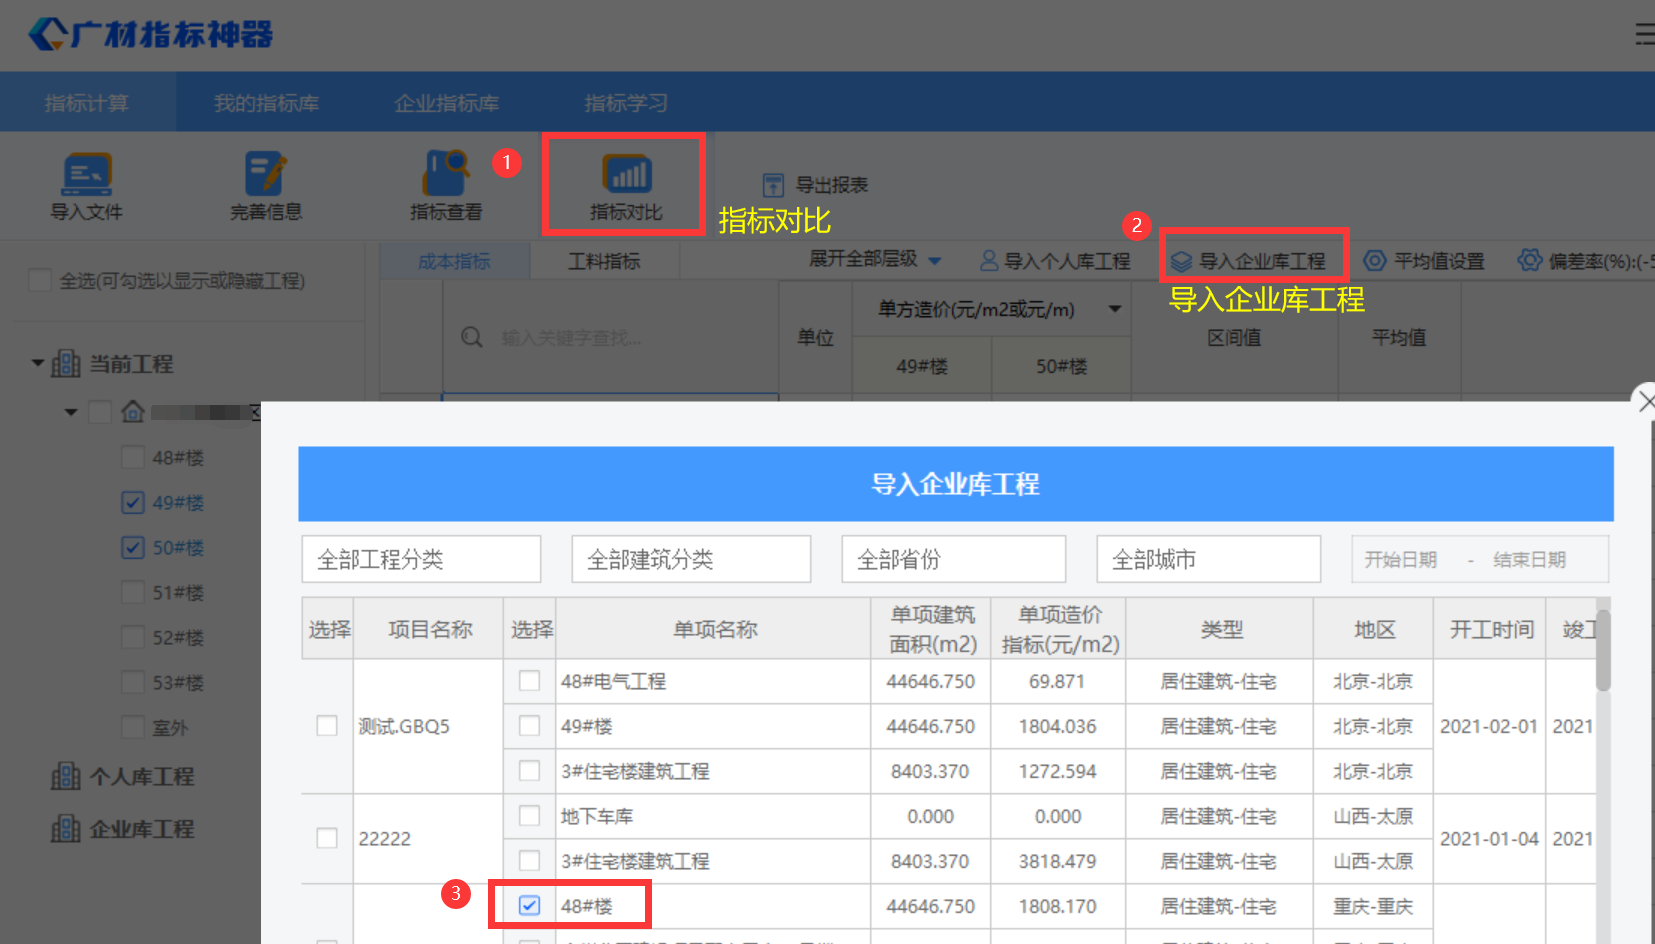
Task: Click the 当前工程 building icon
Action: click(66, 363)
